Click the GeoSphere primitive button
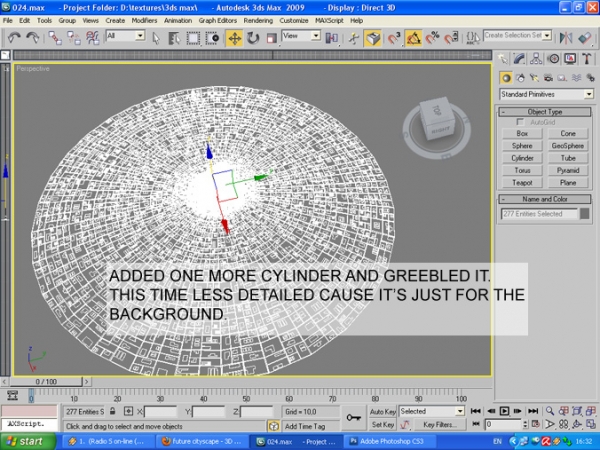The width and height of the screenshot is (600, 450). [x=568, y=146]
